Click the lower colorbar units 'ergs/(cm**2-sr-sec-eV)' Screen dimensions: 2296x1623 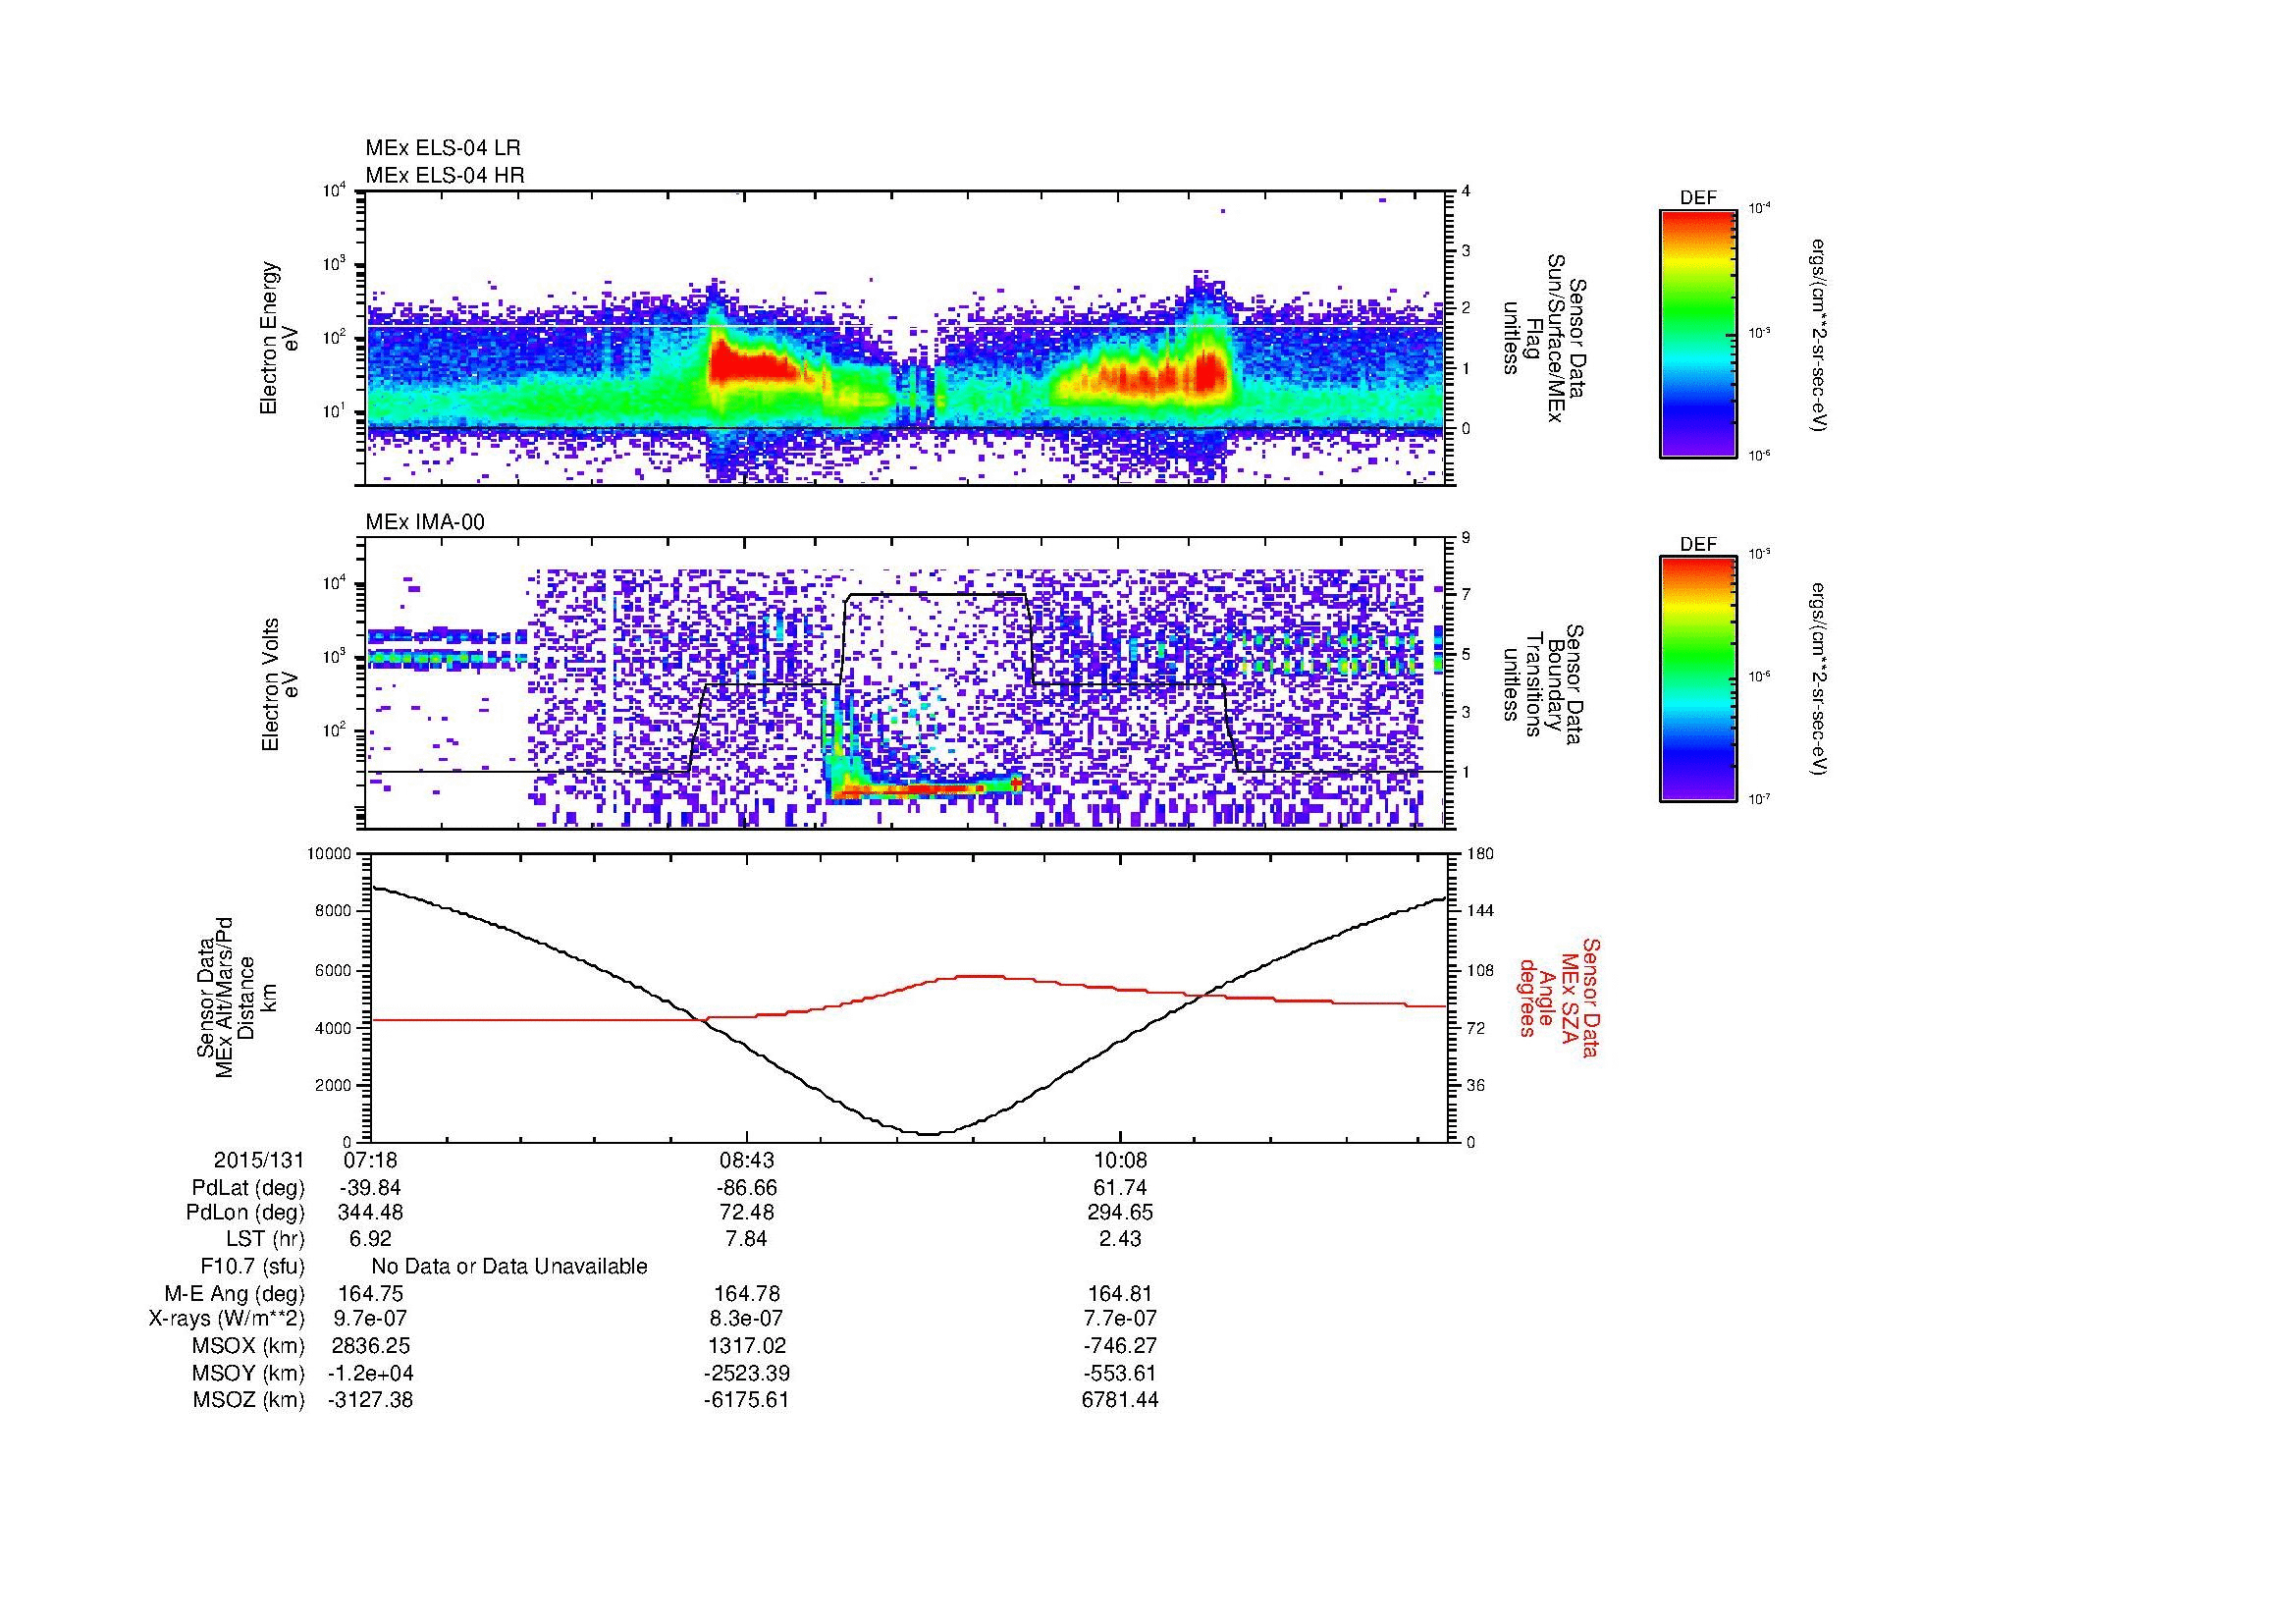[x=1819, y=679]
